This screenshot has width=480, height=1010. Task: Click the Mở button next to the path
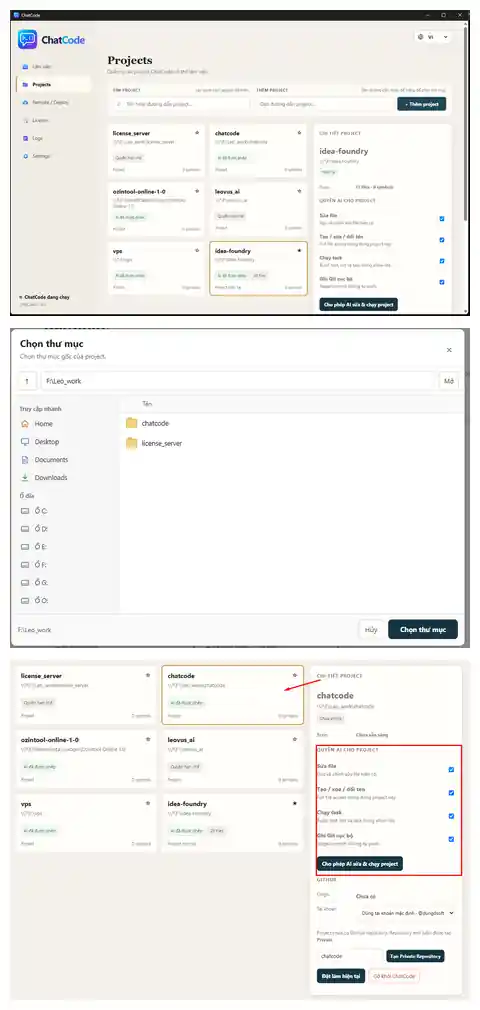coord(449,381)
